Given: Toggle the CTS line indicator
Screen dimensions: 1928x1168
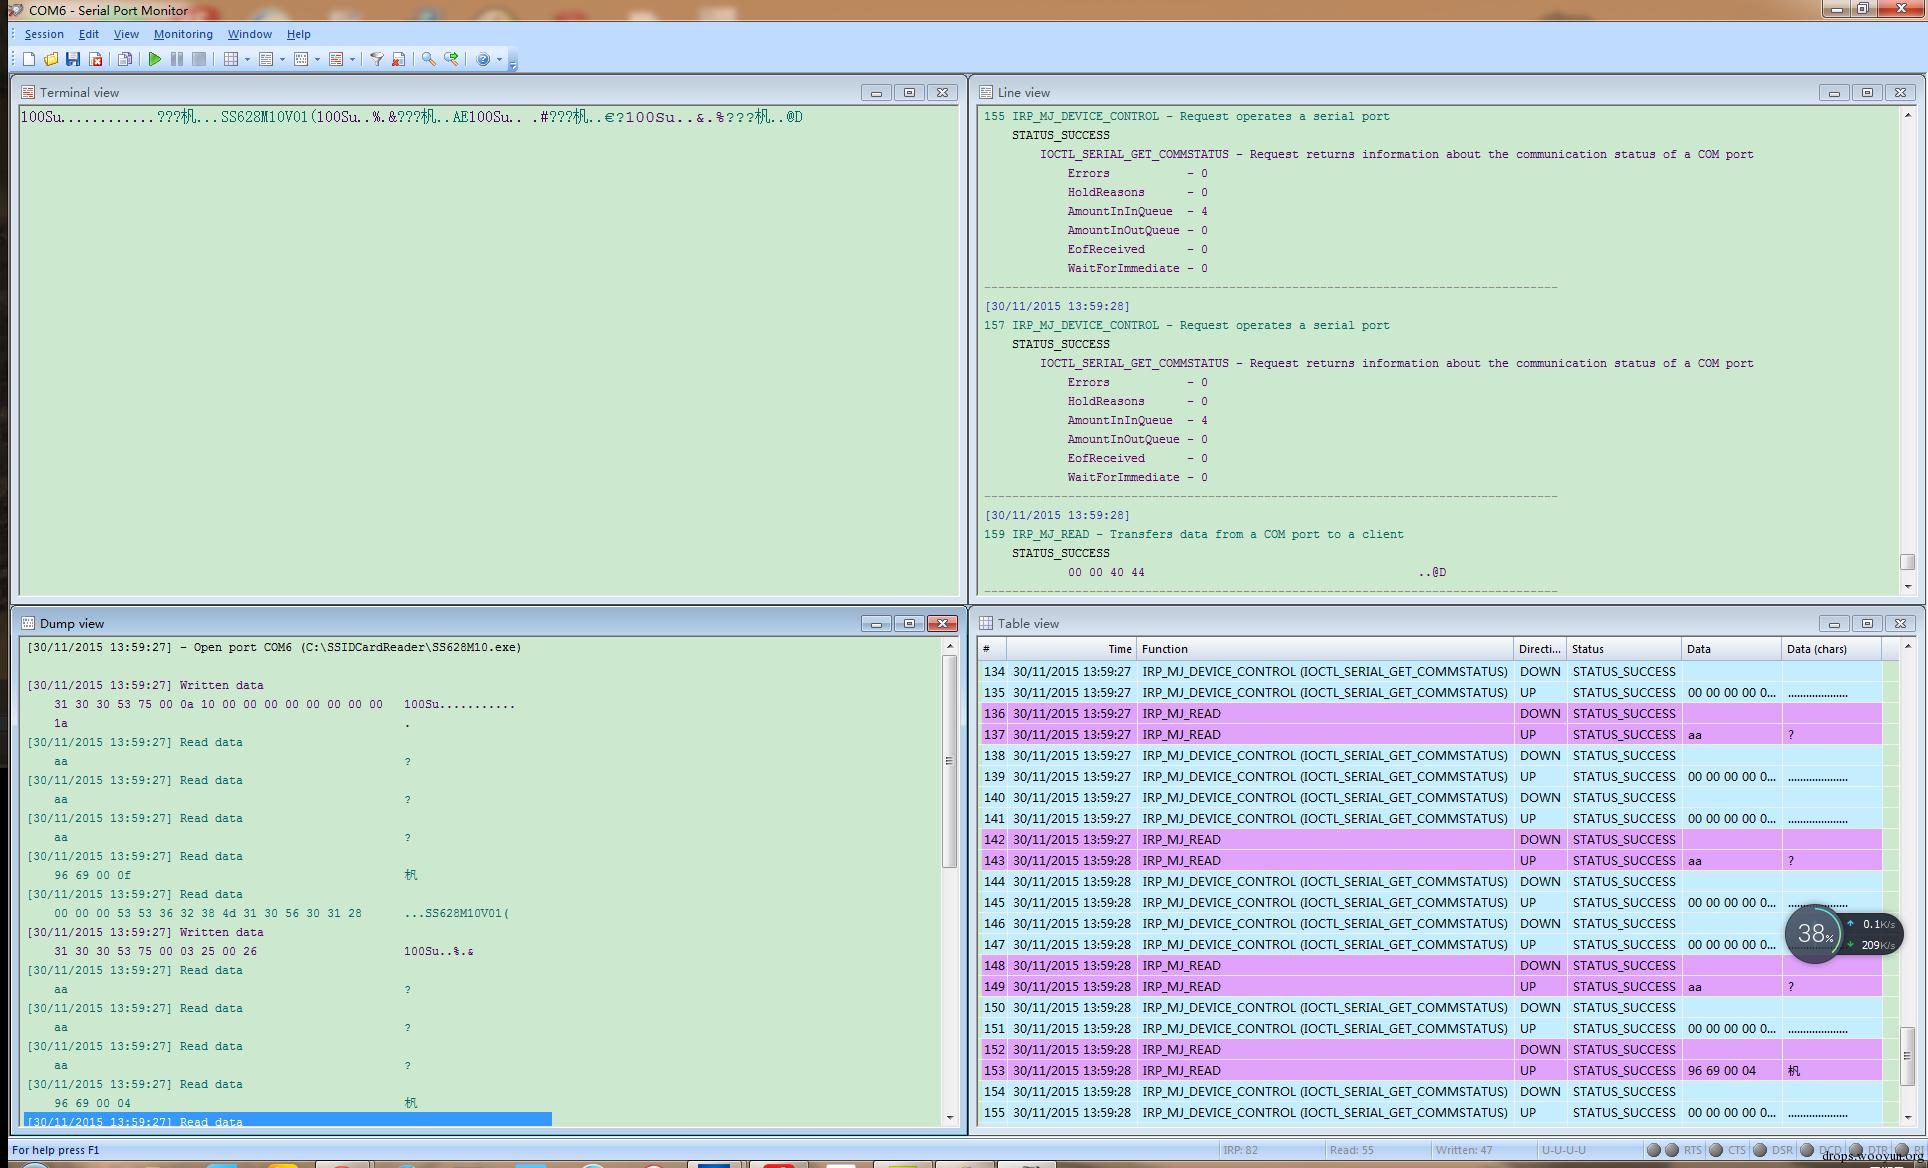Looking at the screenshot, I should click(x=1716, y=1150).
